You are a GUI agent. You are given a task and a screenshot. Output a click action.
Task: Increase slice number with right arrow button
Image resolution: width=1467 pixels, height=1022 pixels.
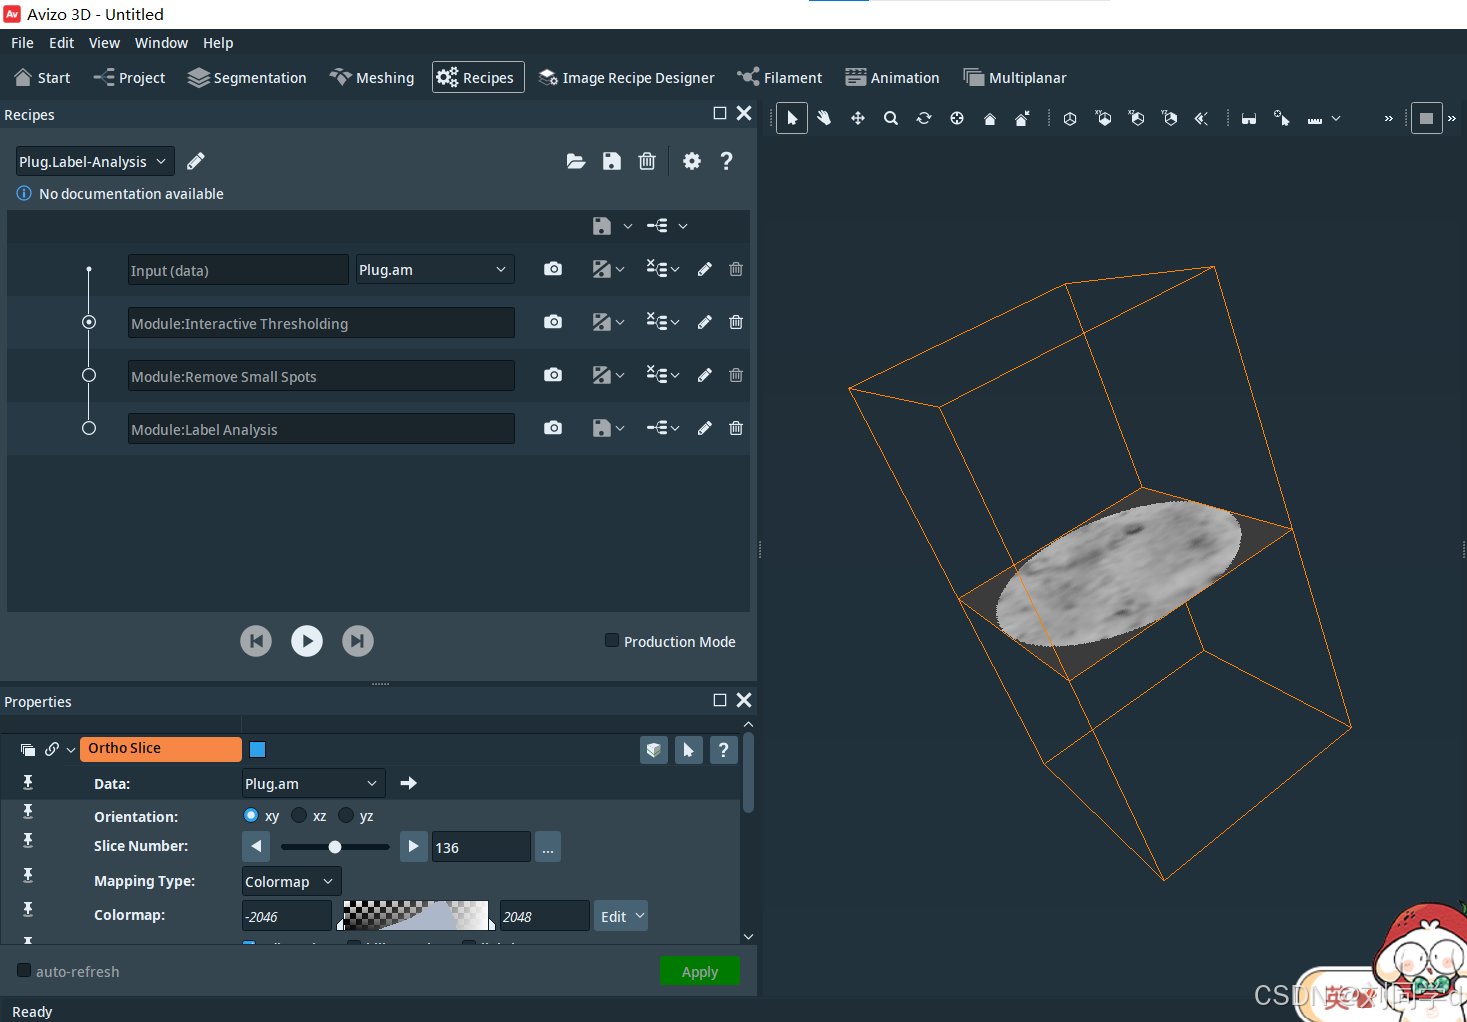tap(413, 846)
